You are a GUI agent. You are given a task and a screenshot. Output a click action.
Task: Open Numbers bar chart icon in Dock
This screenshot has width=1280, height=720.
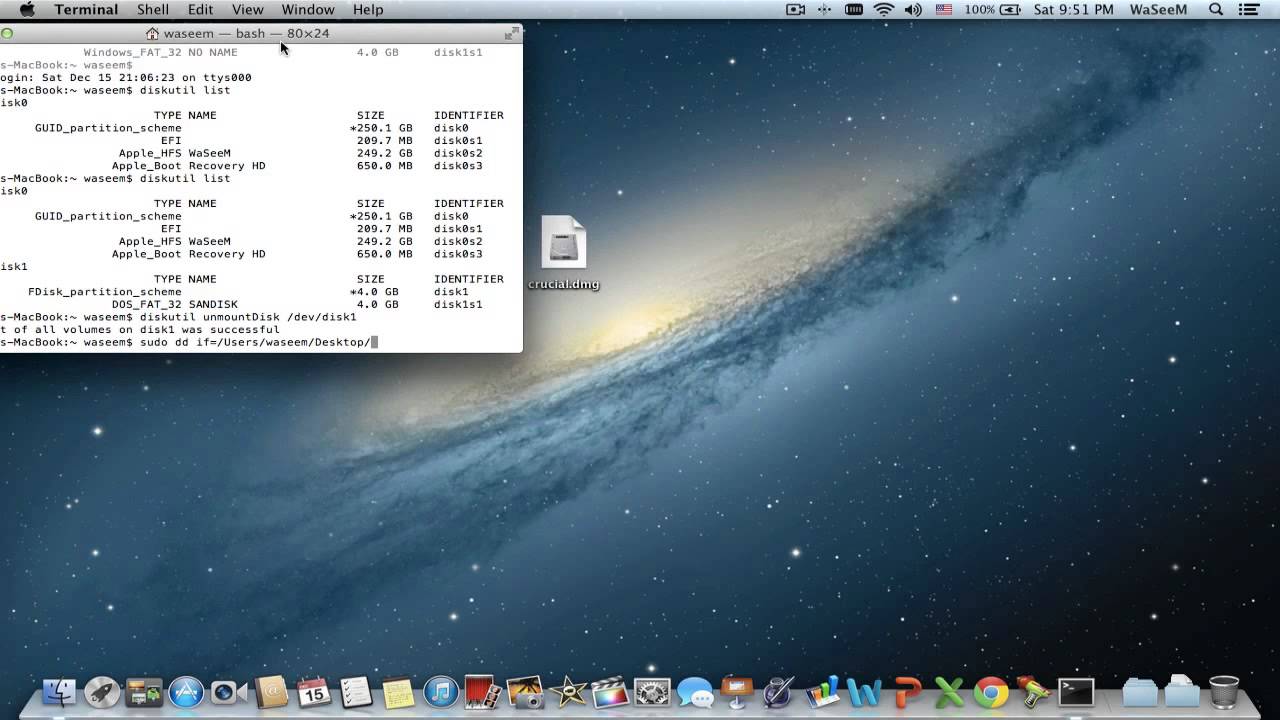tap(822, 691)
